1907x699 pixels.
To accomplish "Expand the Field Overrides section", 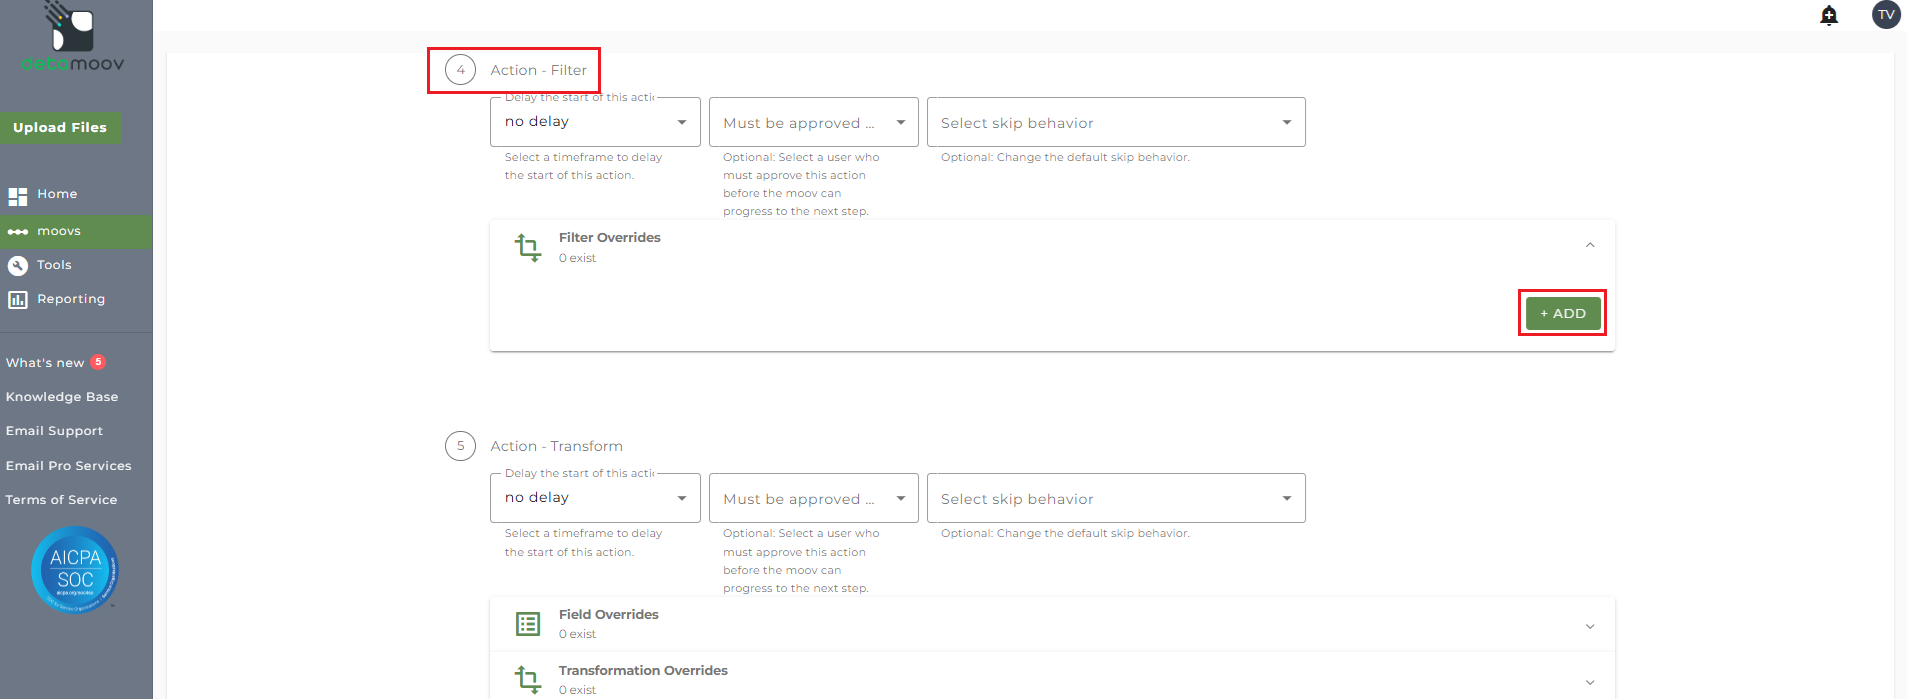I will [x=1589, y=626].
